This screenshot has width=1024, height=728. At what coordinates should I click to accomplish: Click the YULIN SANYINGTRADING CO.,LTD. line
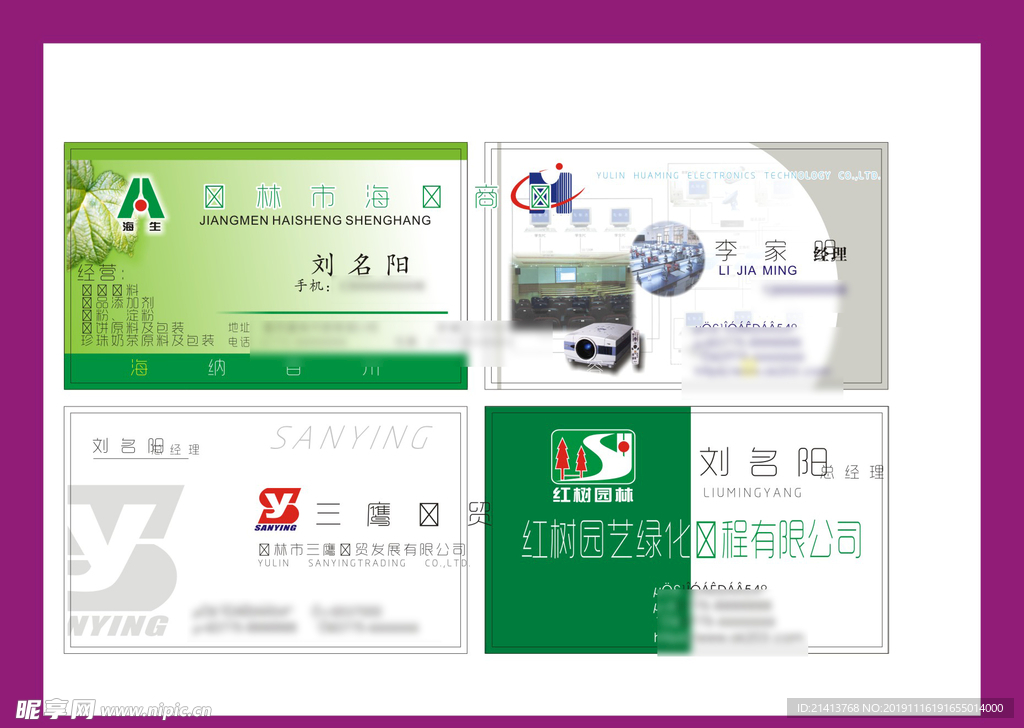(x=364, y=563)
